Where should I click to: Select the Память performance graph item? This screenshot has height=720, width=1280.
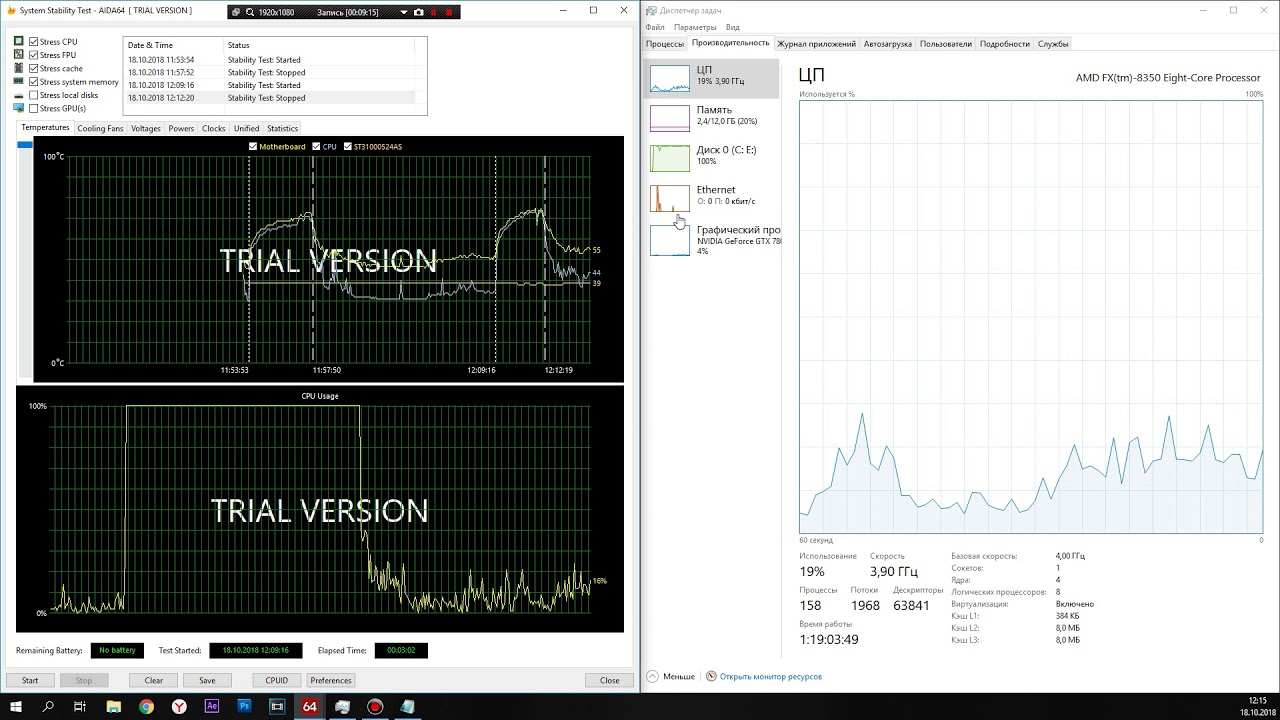[712, 117]
